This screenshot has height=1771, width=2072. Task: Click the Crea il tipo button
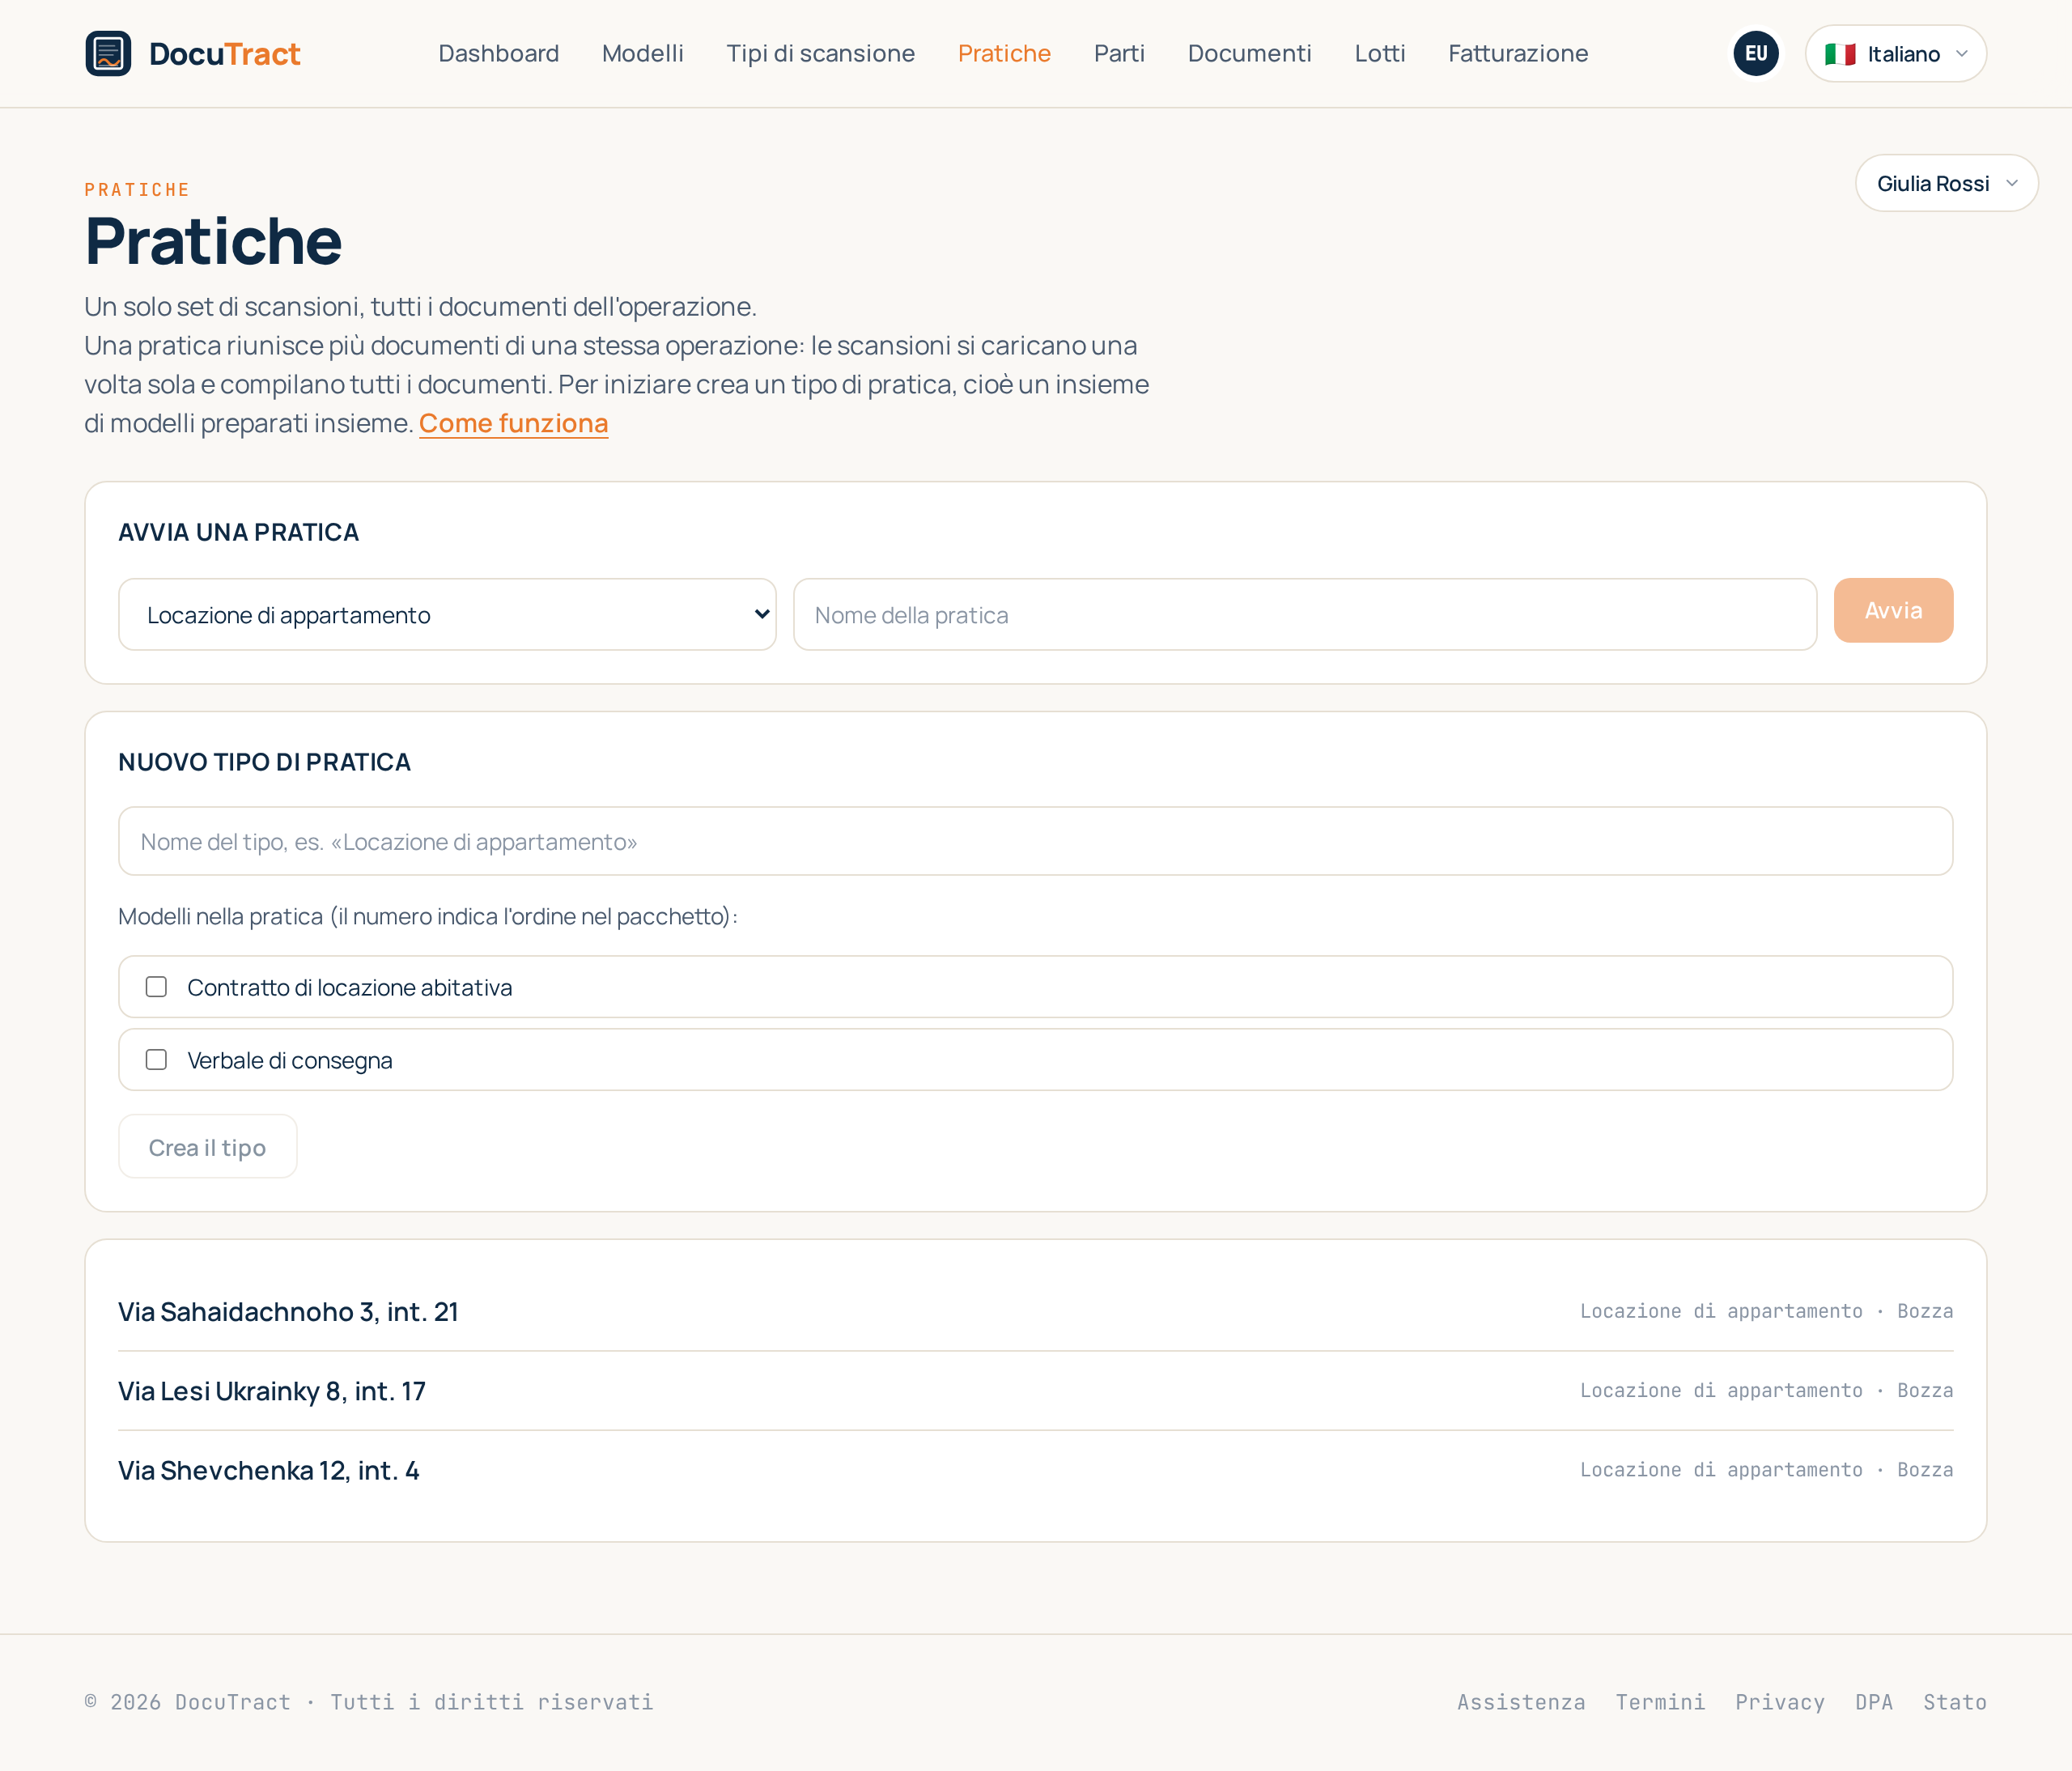click(207, 1147)
